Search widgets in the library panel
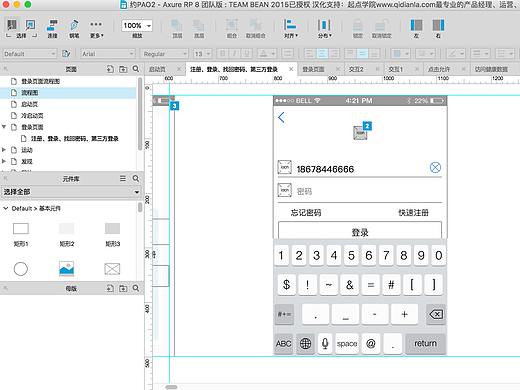 coord(136,179)
